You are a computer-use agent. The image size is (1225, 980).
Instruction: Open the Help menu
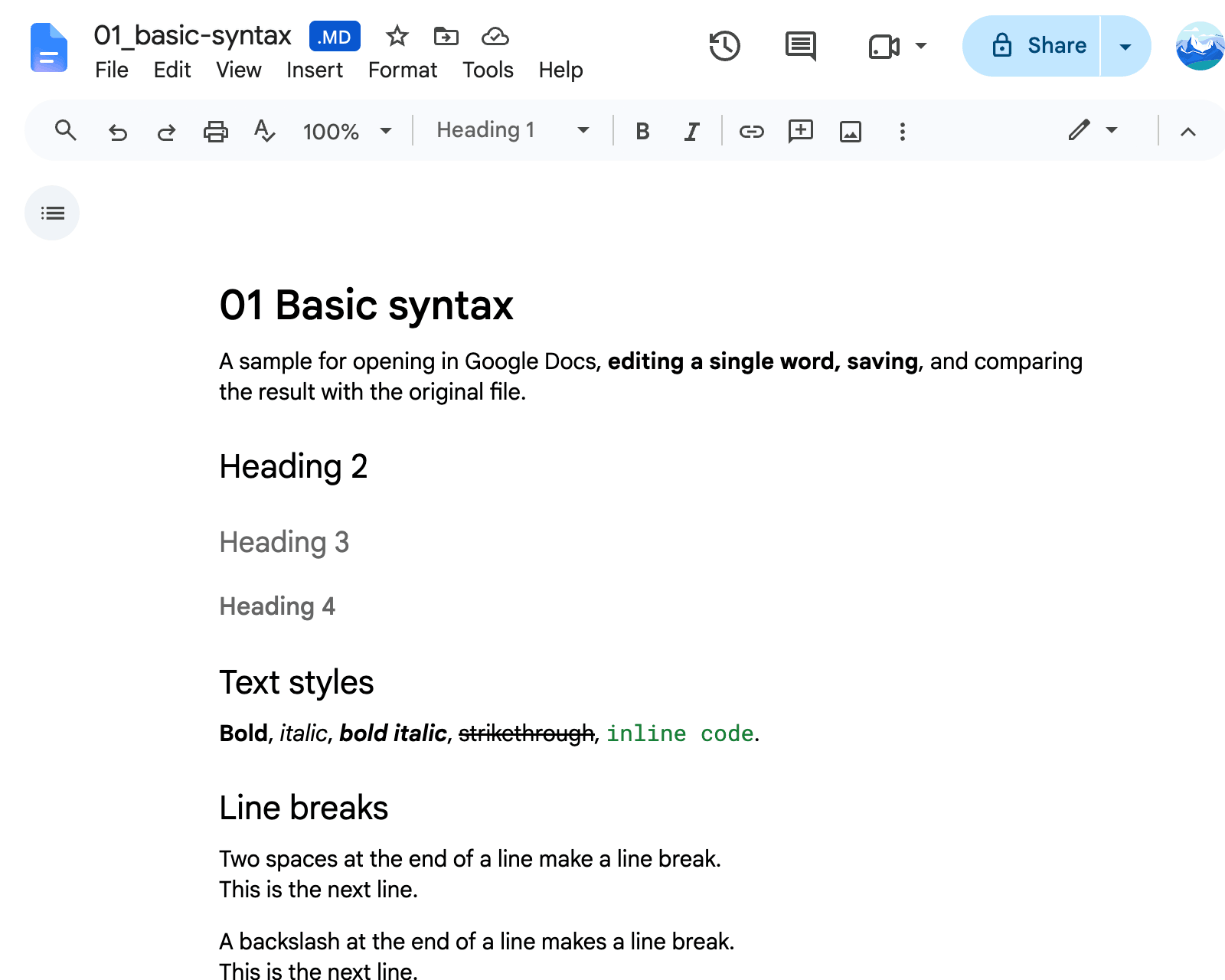561,70
